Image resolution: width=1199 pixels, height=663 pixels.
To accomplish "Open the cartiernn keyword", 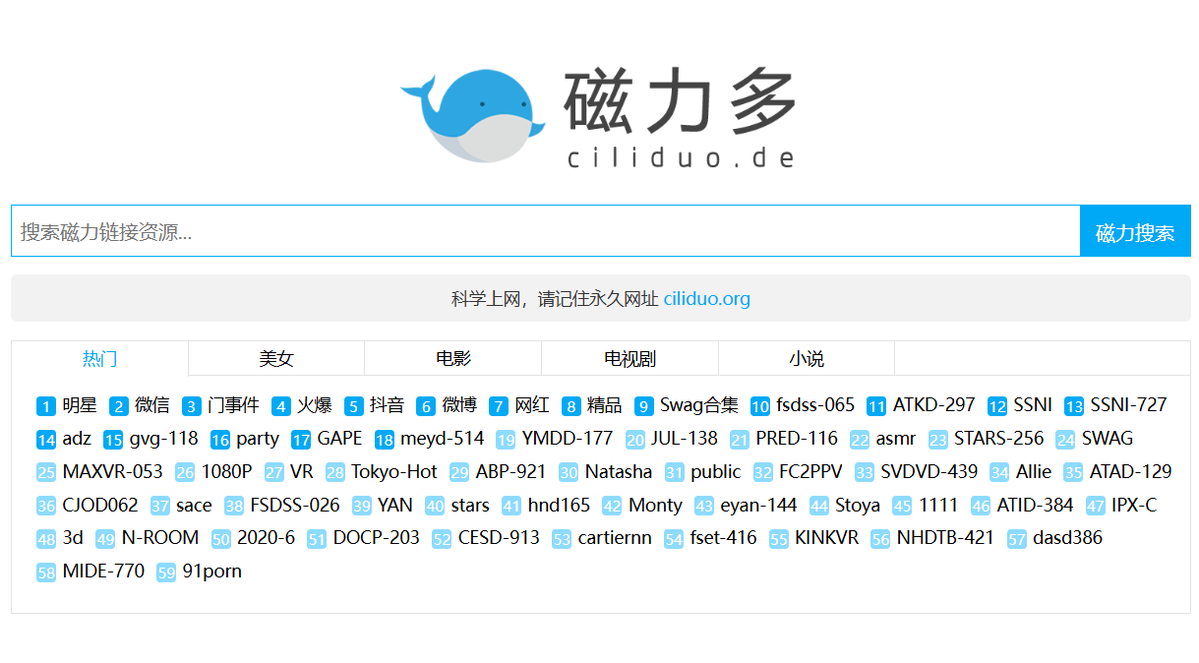I will (615, 538).
